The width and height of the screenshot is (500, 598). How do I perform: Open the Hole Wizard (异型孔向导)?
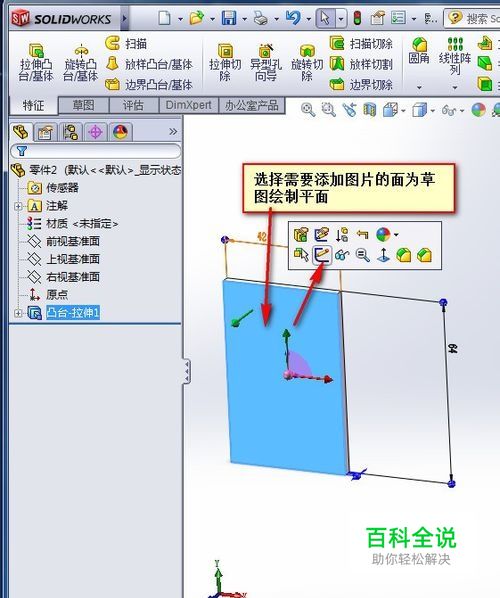(266, 62)
